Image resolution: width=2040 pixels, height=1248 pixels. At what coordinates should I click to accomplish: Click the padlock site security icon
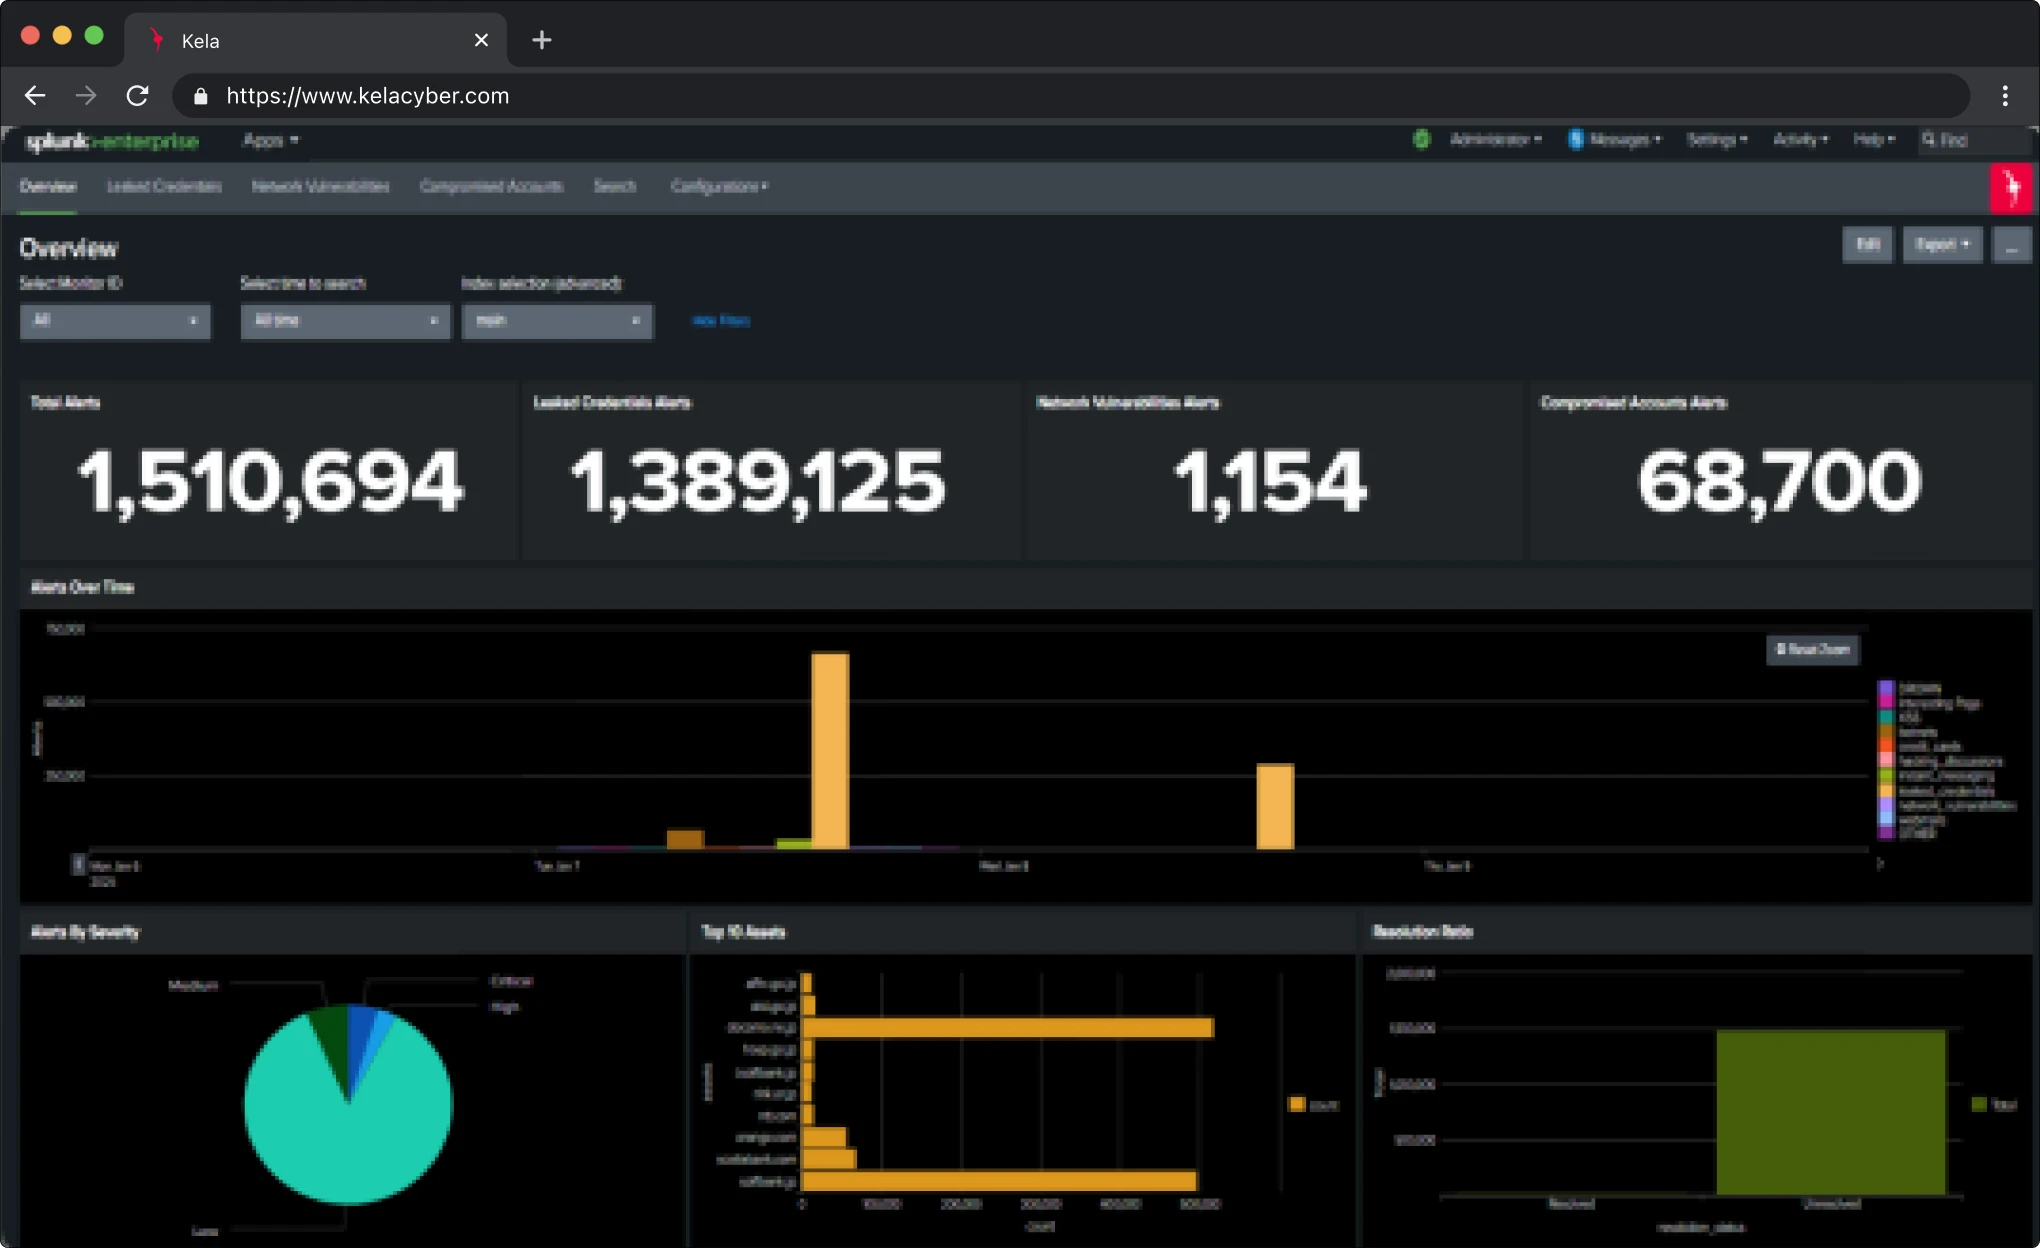point(200,96)
